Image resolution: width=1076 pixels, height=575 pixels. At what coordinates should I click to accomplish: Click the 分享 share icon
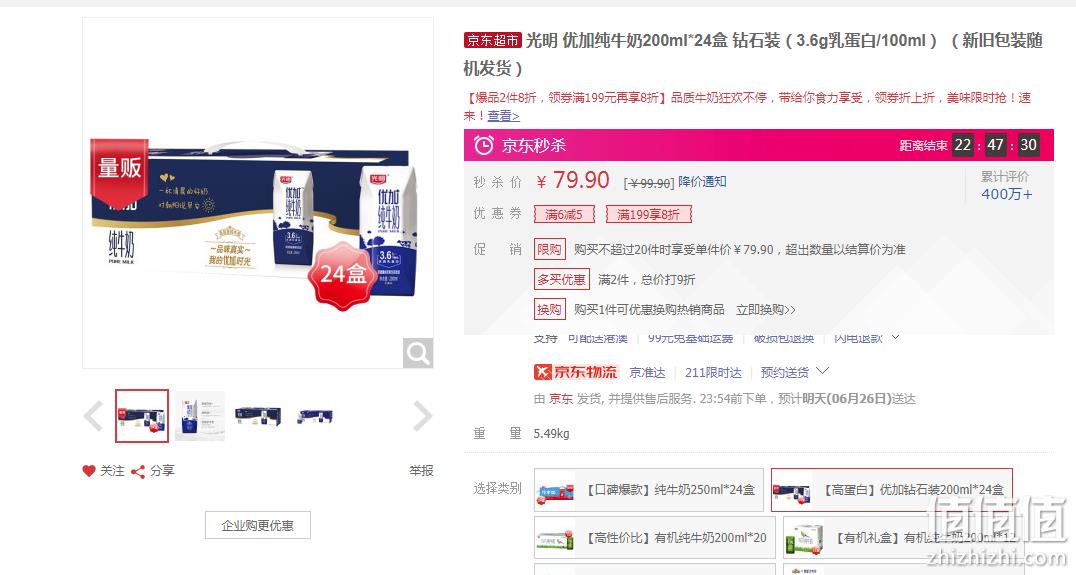(x=138, y=471)
